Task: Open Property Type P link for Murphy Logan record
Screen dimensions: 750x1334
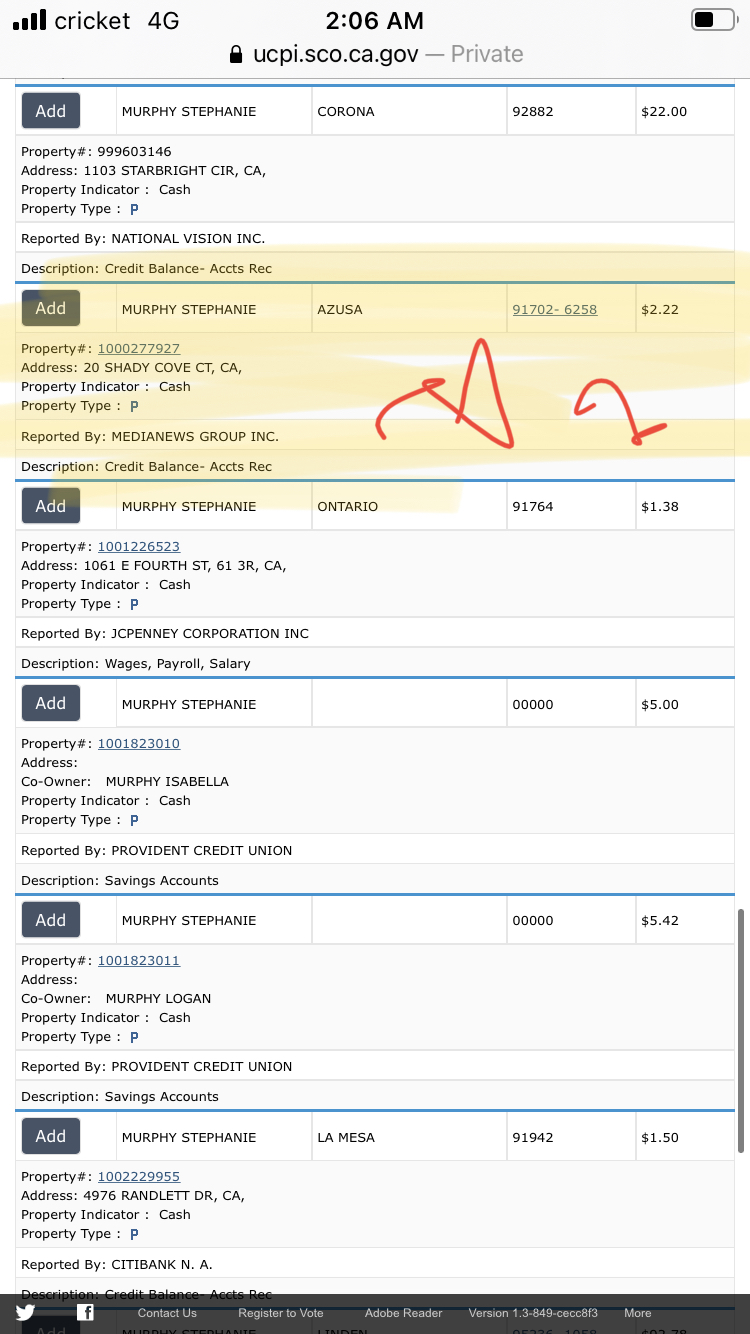Action: 134,1037
